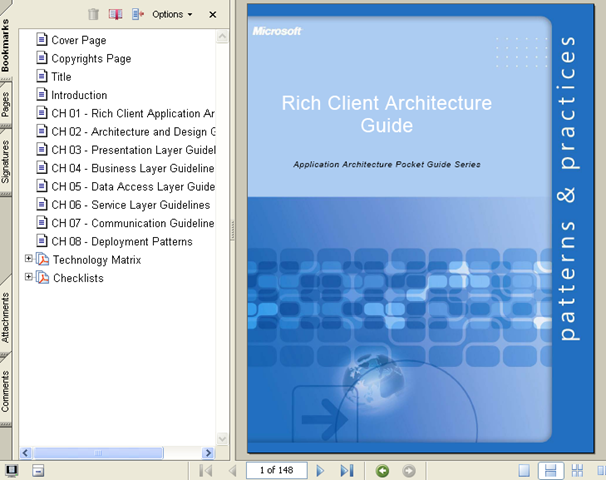Image resolution: width=606 pixels, height=480 pixels.
Task: Open the Comments side tab
Action: [5, 391]
